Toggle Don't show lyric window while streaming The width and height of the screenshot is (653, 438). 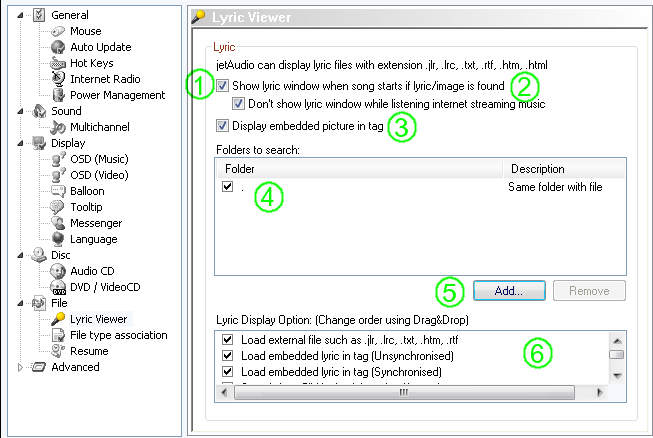[238, 104]
